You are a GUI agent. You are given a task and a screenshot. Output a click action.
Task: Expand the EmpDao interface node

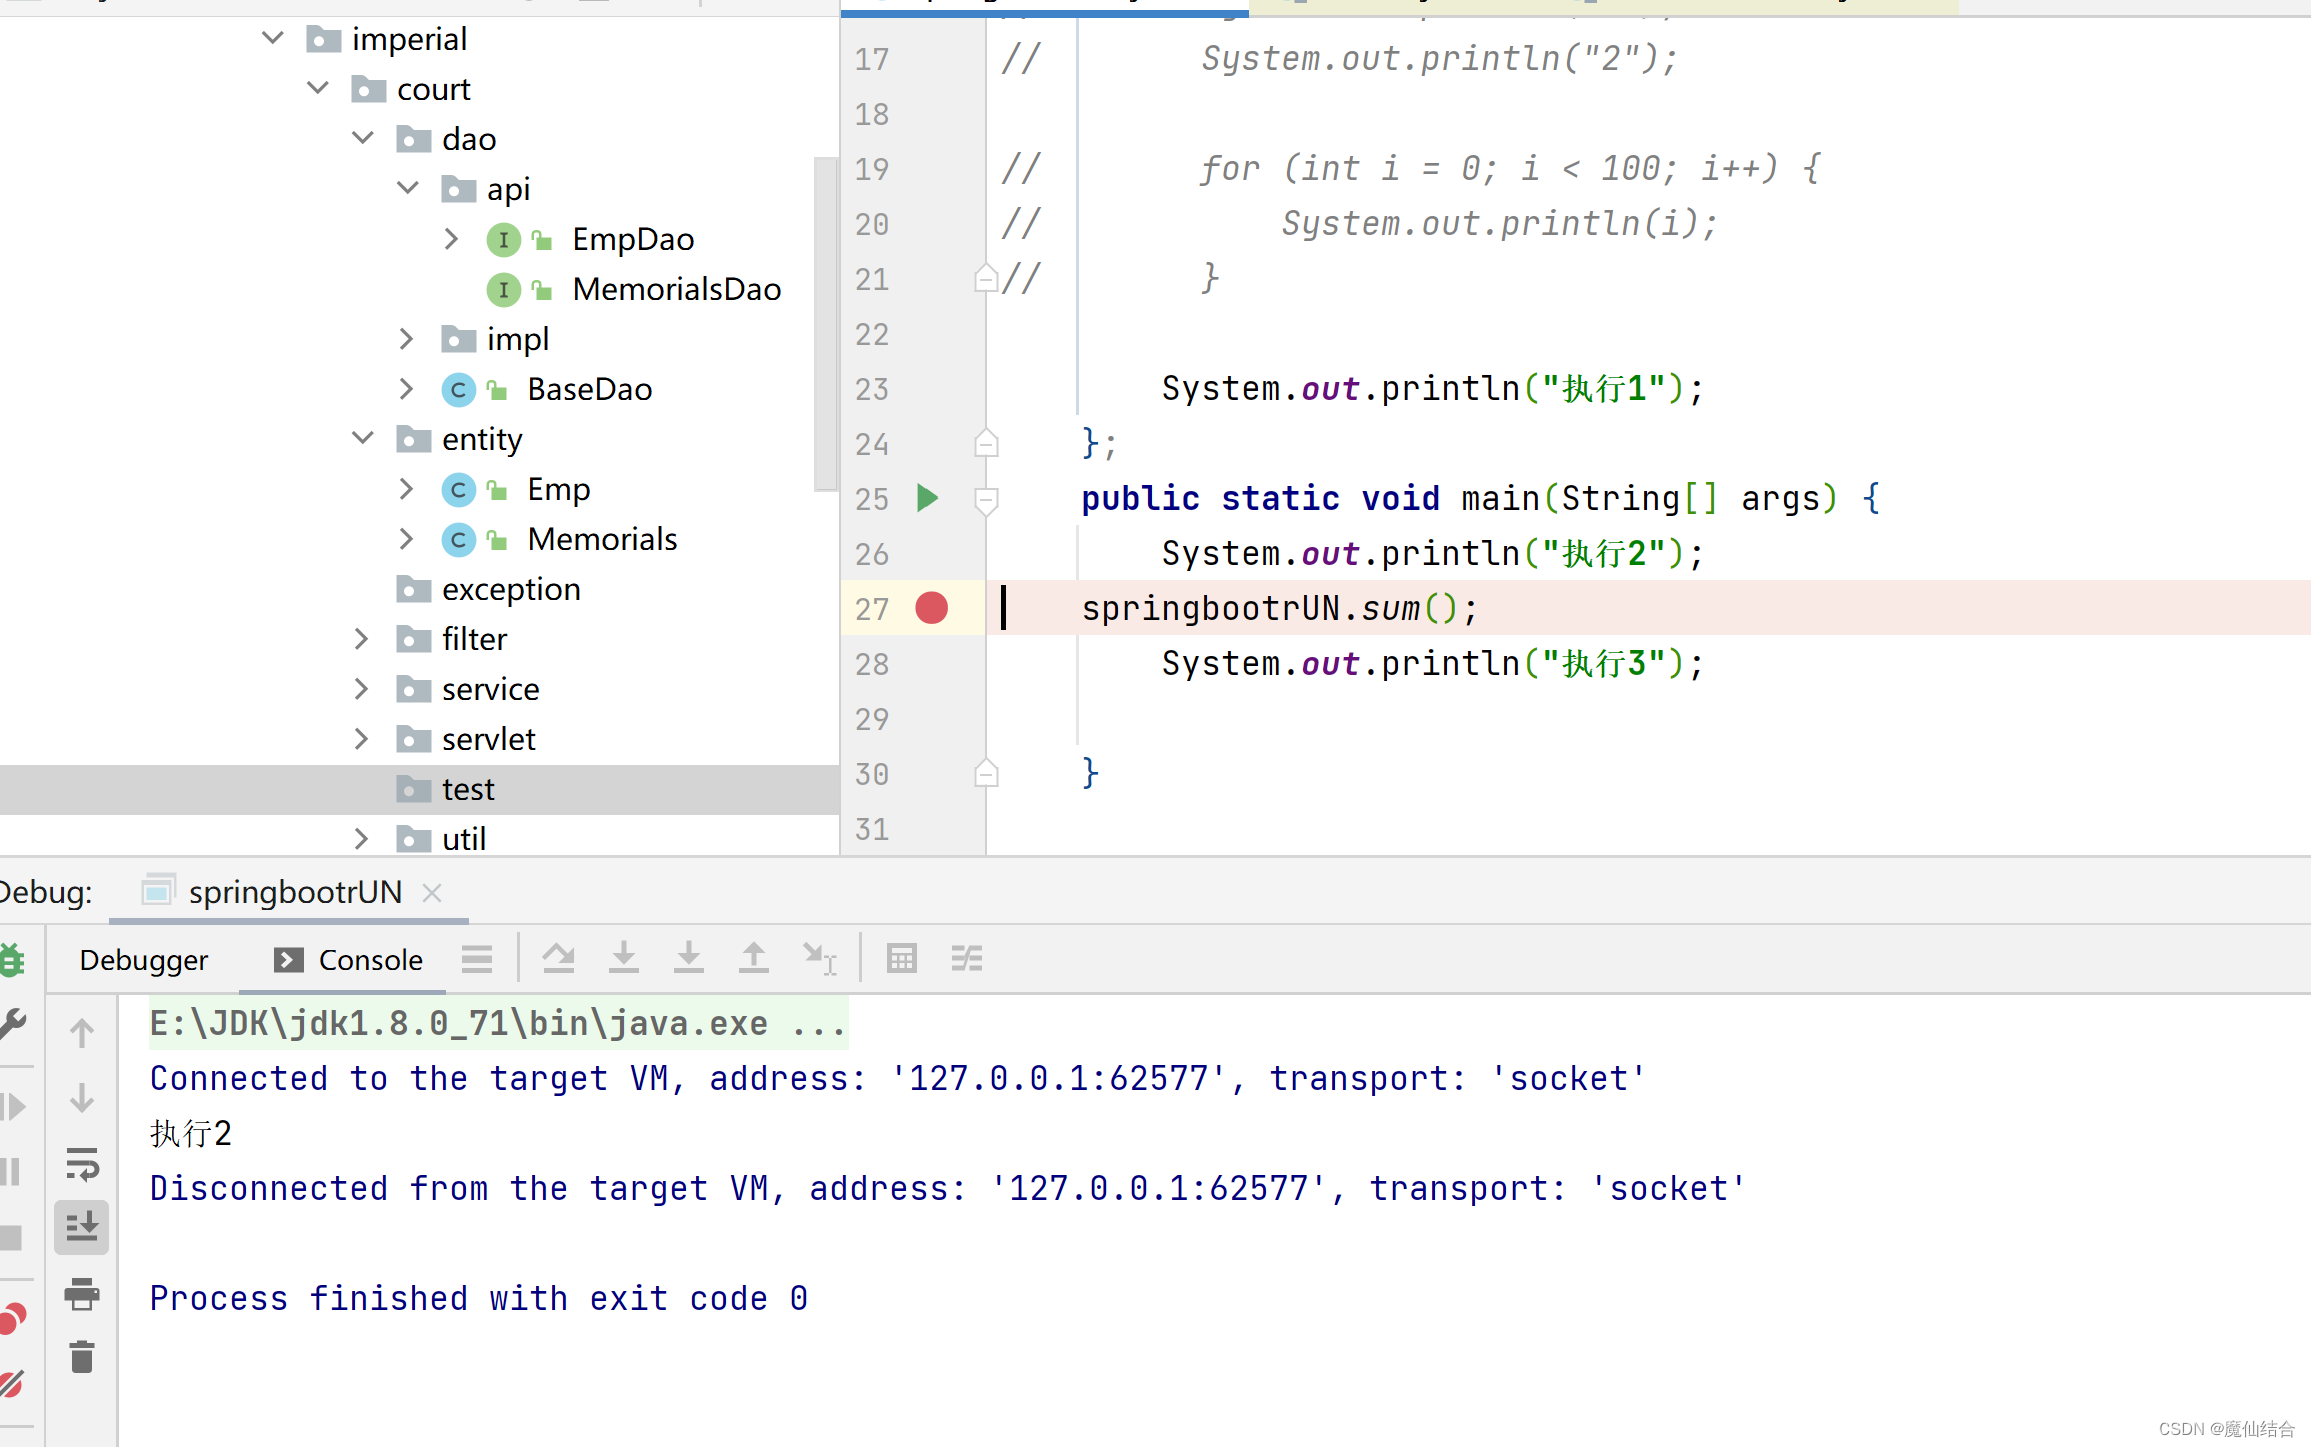coord(452,239)
